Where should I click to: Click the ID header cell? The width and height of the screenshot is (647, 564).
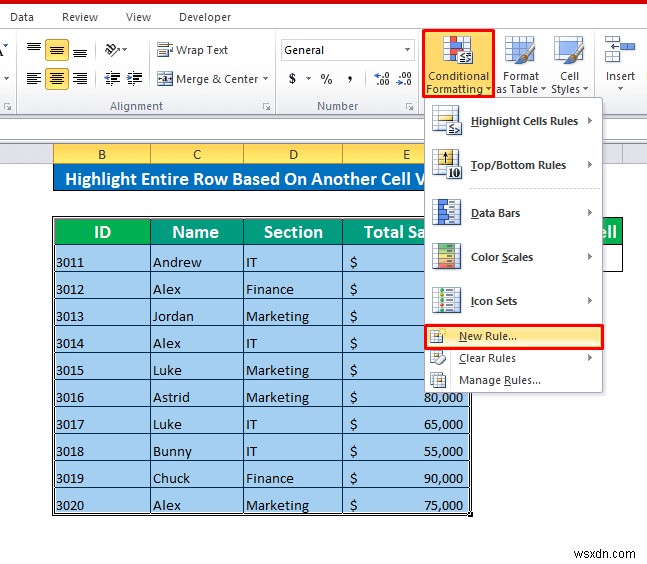pyautogui.click(x=102, y=232)
